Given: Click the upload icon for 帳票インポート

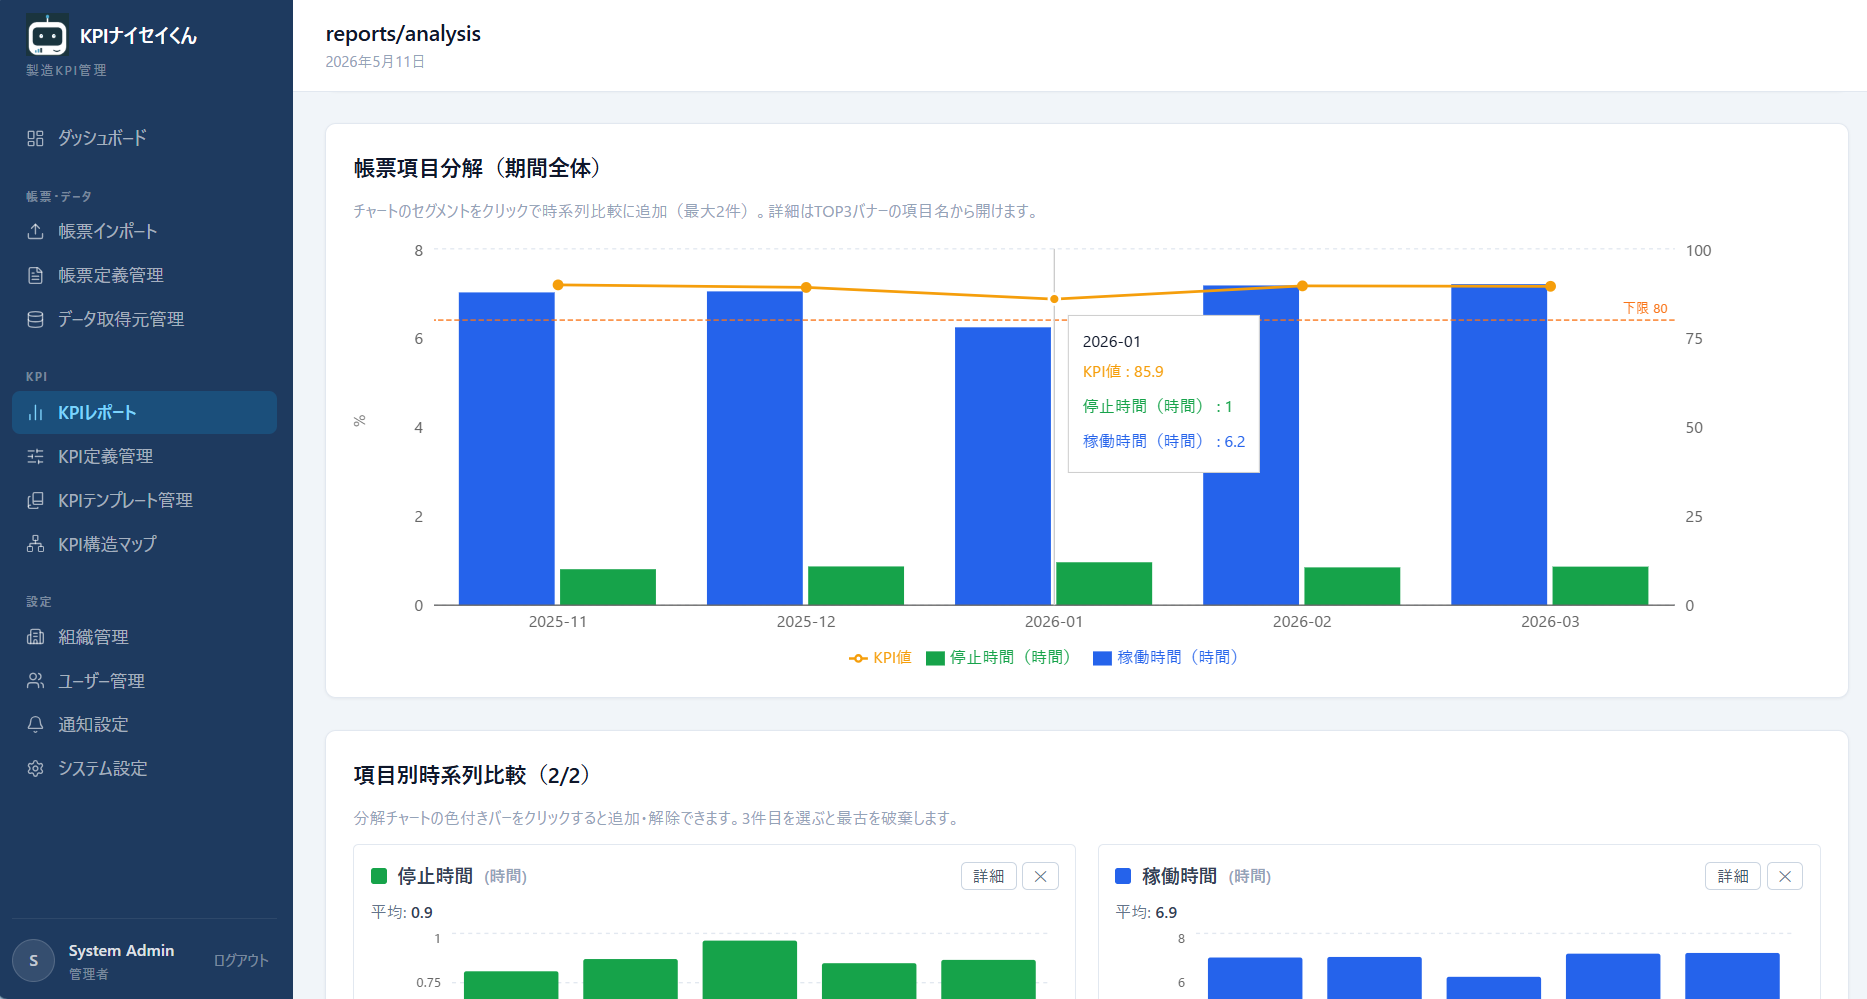Looking at the screenshot, I should click(35, 231).
